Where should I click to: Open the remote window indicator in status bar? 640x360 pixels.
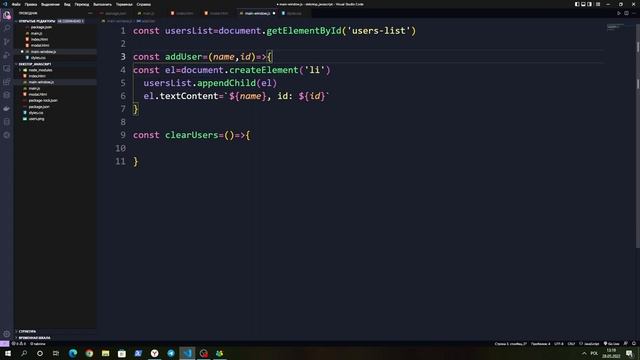pyautogui.click(x=4, y=344)
